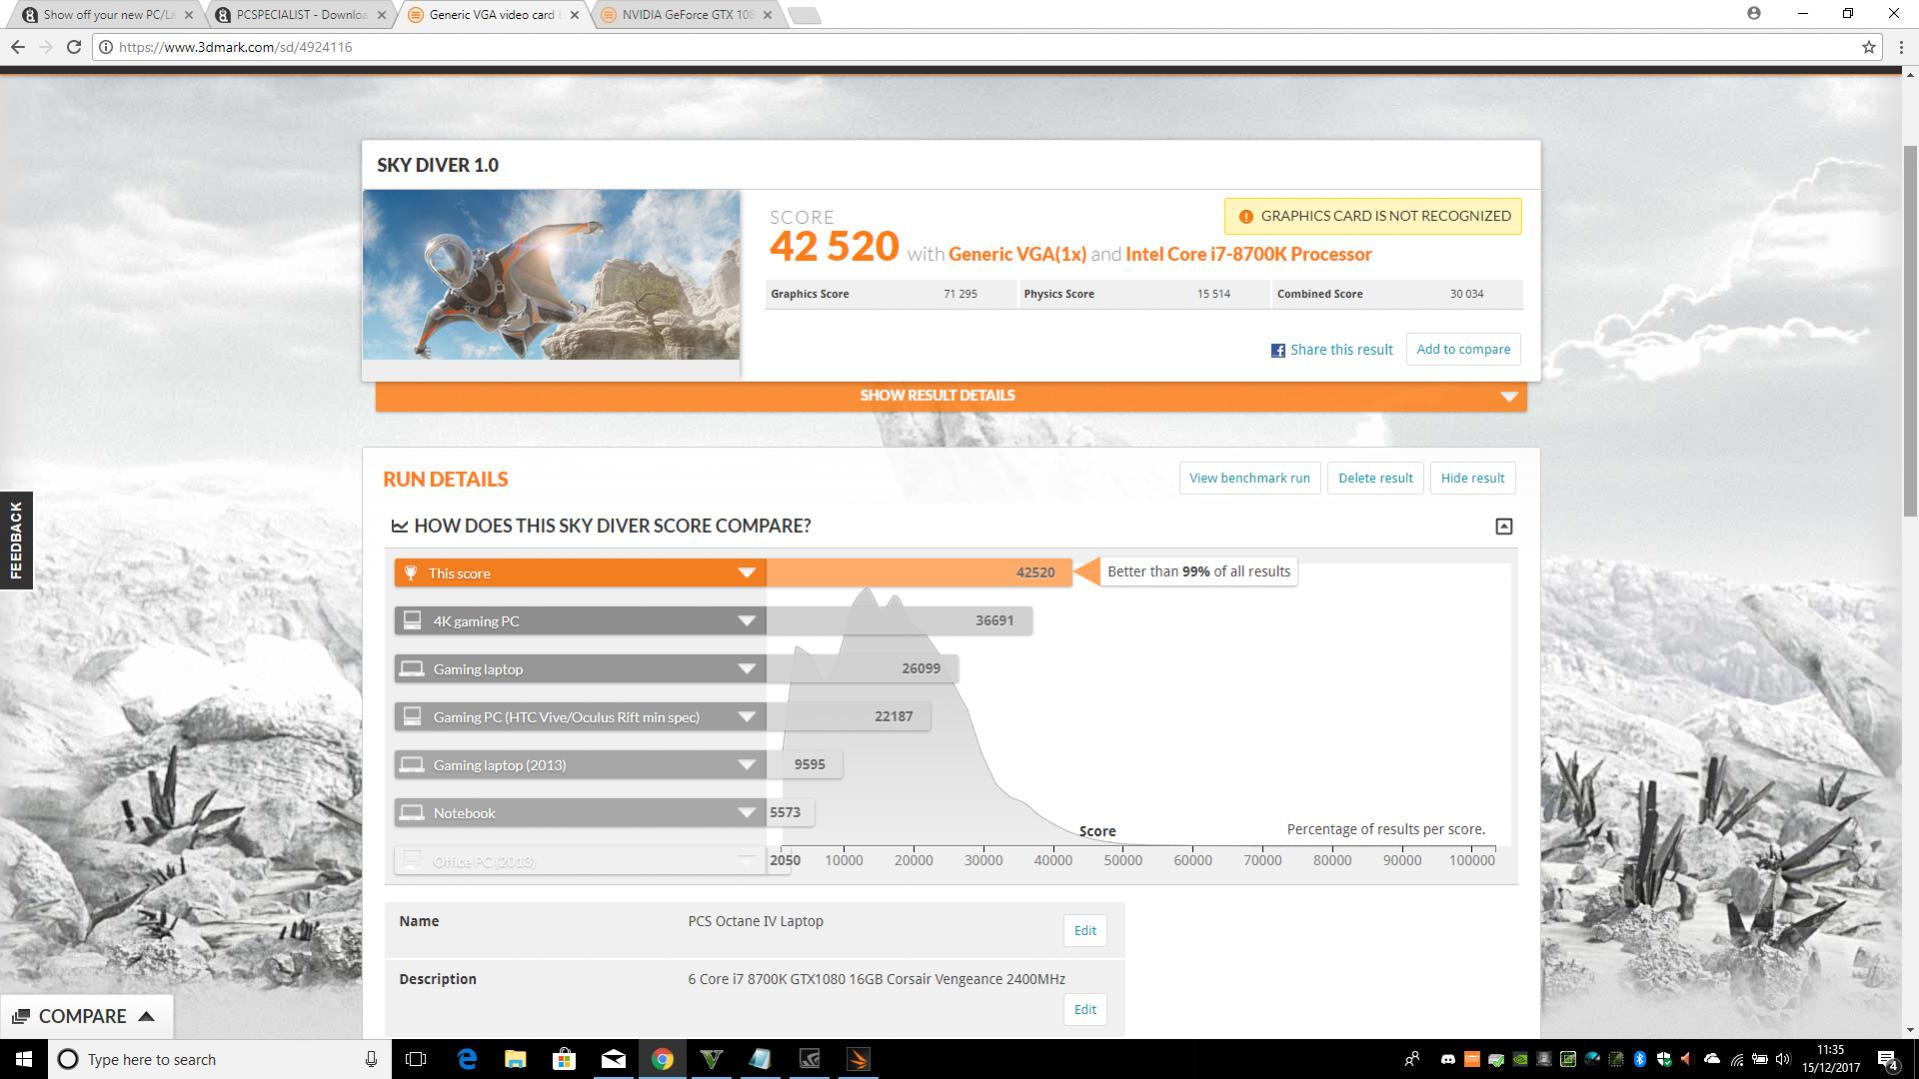Open OneDrive cloud tray icon

click(1712, 1059)
